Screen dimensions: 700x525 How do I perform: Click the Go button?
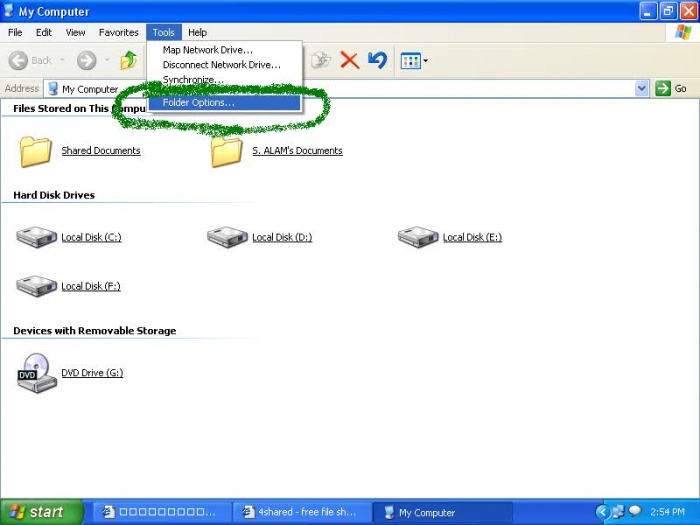pyautogui.click(x=671, y=88)
